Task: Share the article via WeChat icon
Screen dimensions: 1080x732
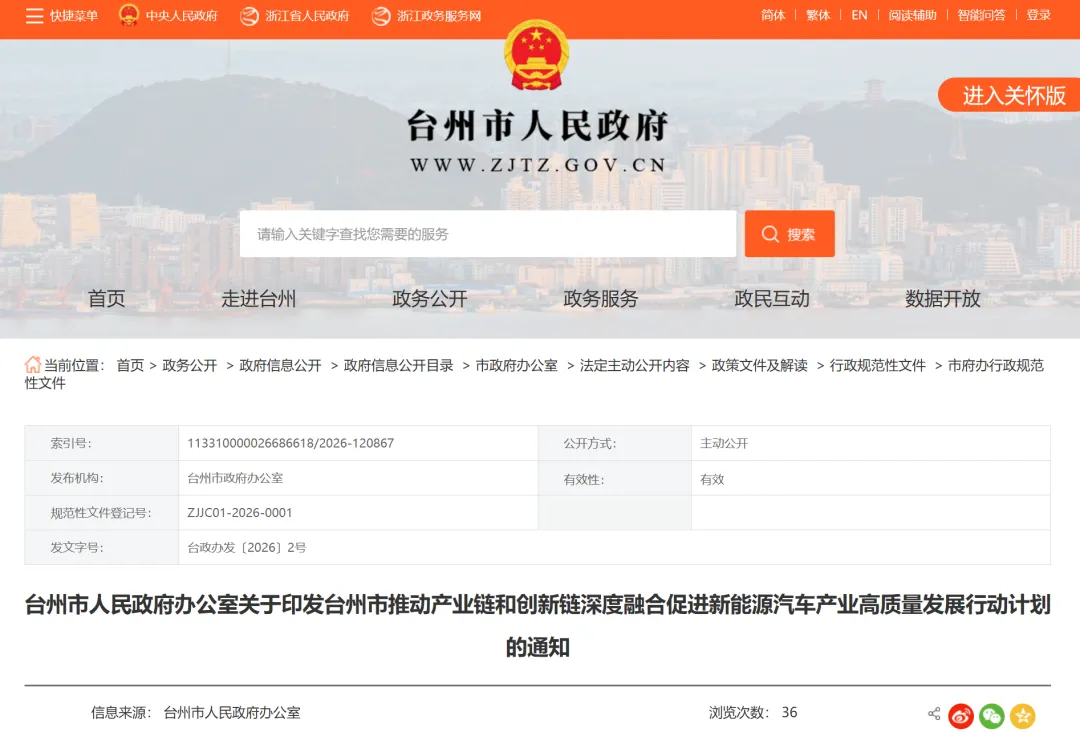Action: pyautogui.click(x=991, y=715)
